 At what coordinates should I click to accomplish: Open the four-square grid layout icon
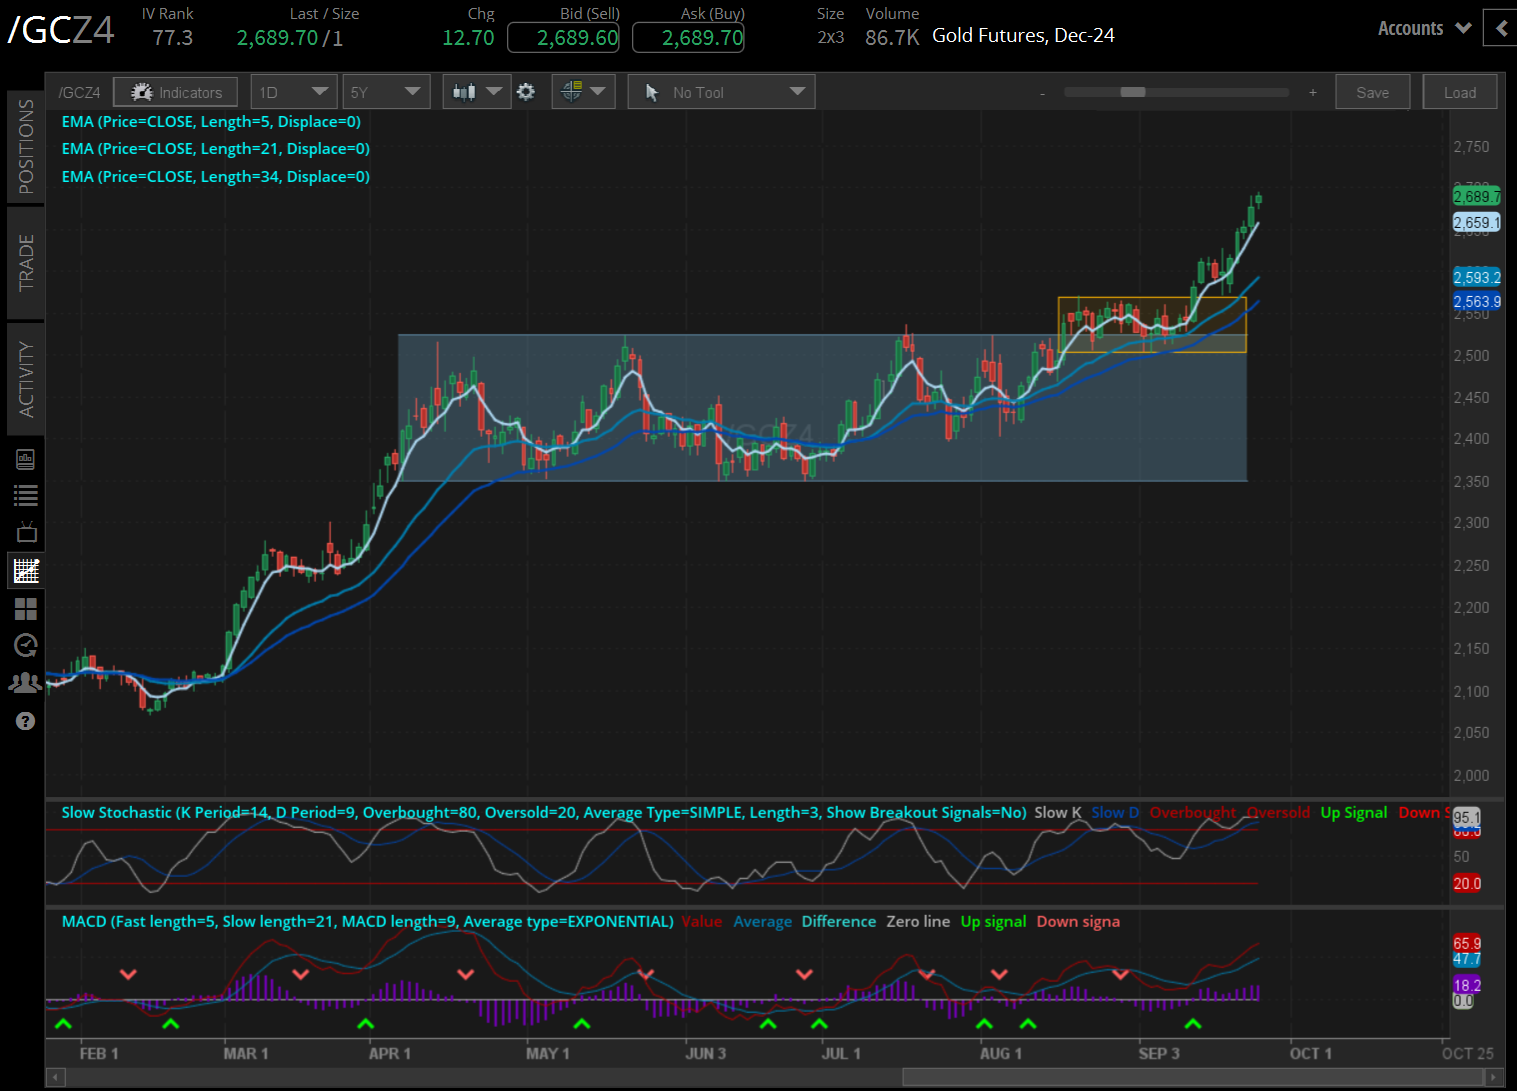coord(26,608)
